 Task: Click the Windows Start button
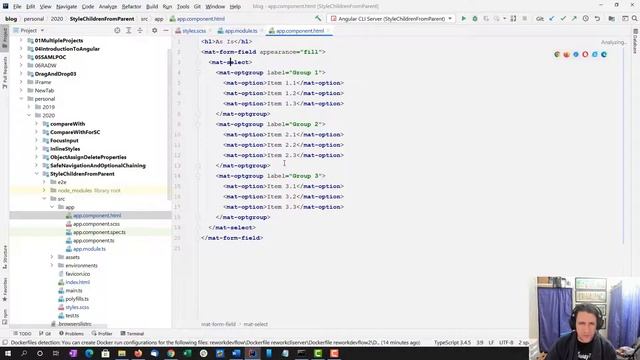pos(8,353)
